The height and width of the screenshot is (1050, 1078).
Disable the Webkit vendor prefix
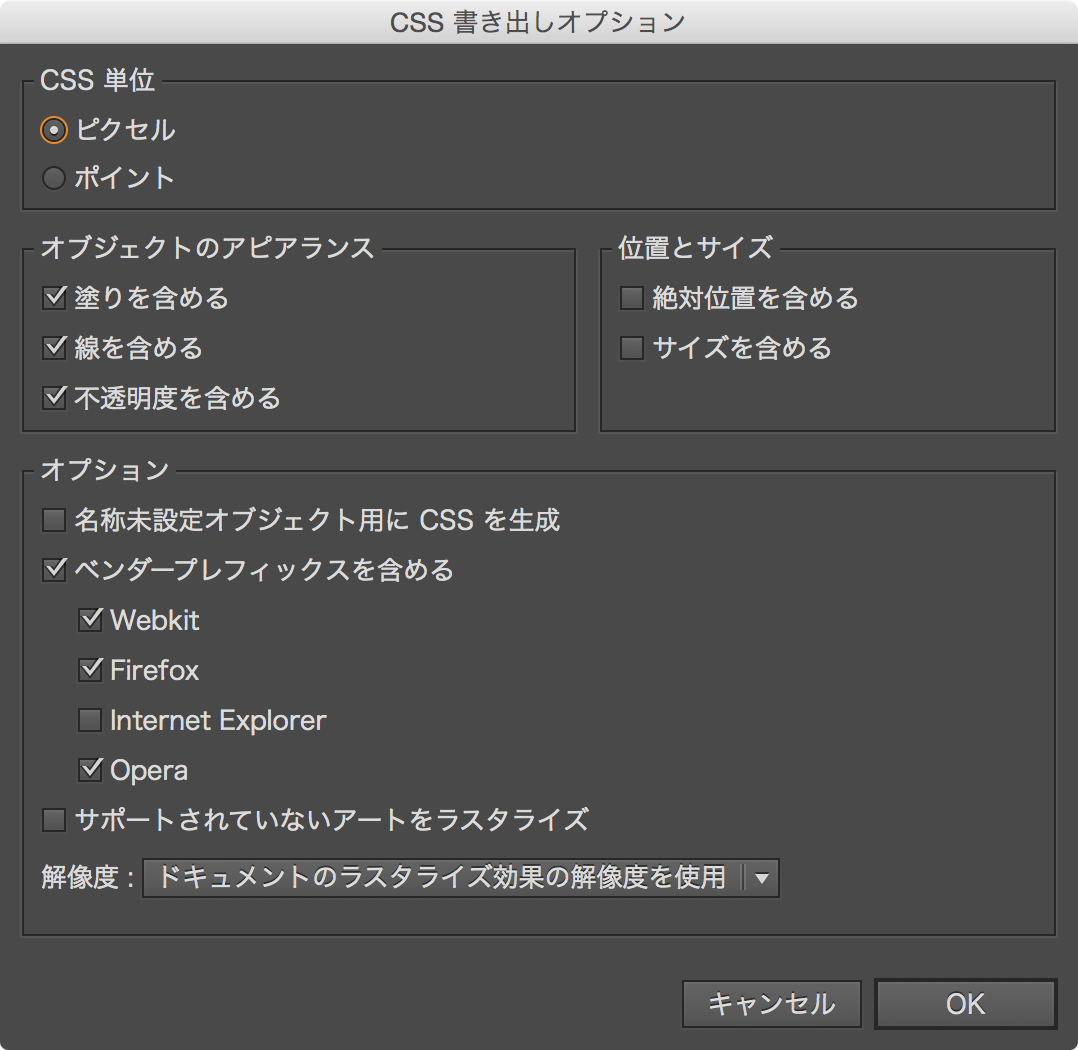pos(91,620)
